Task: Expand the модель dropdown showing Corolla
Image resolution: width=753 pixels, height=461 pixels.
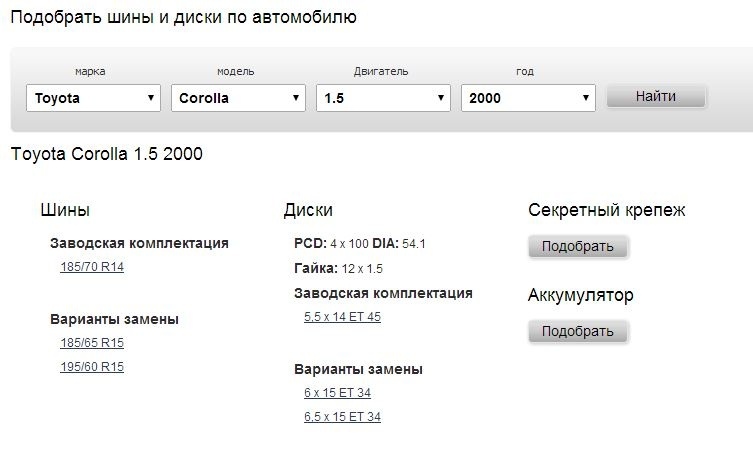Action: pos(238,98)
